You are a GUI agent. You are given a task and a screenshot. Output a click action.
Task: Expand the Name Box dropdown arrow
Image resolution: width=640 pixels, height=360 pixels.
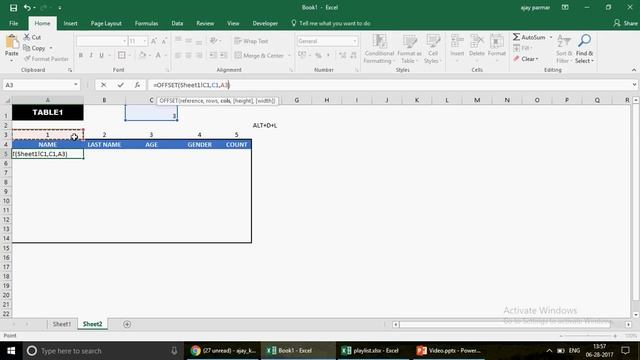(76, 85)
